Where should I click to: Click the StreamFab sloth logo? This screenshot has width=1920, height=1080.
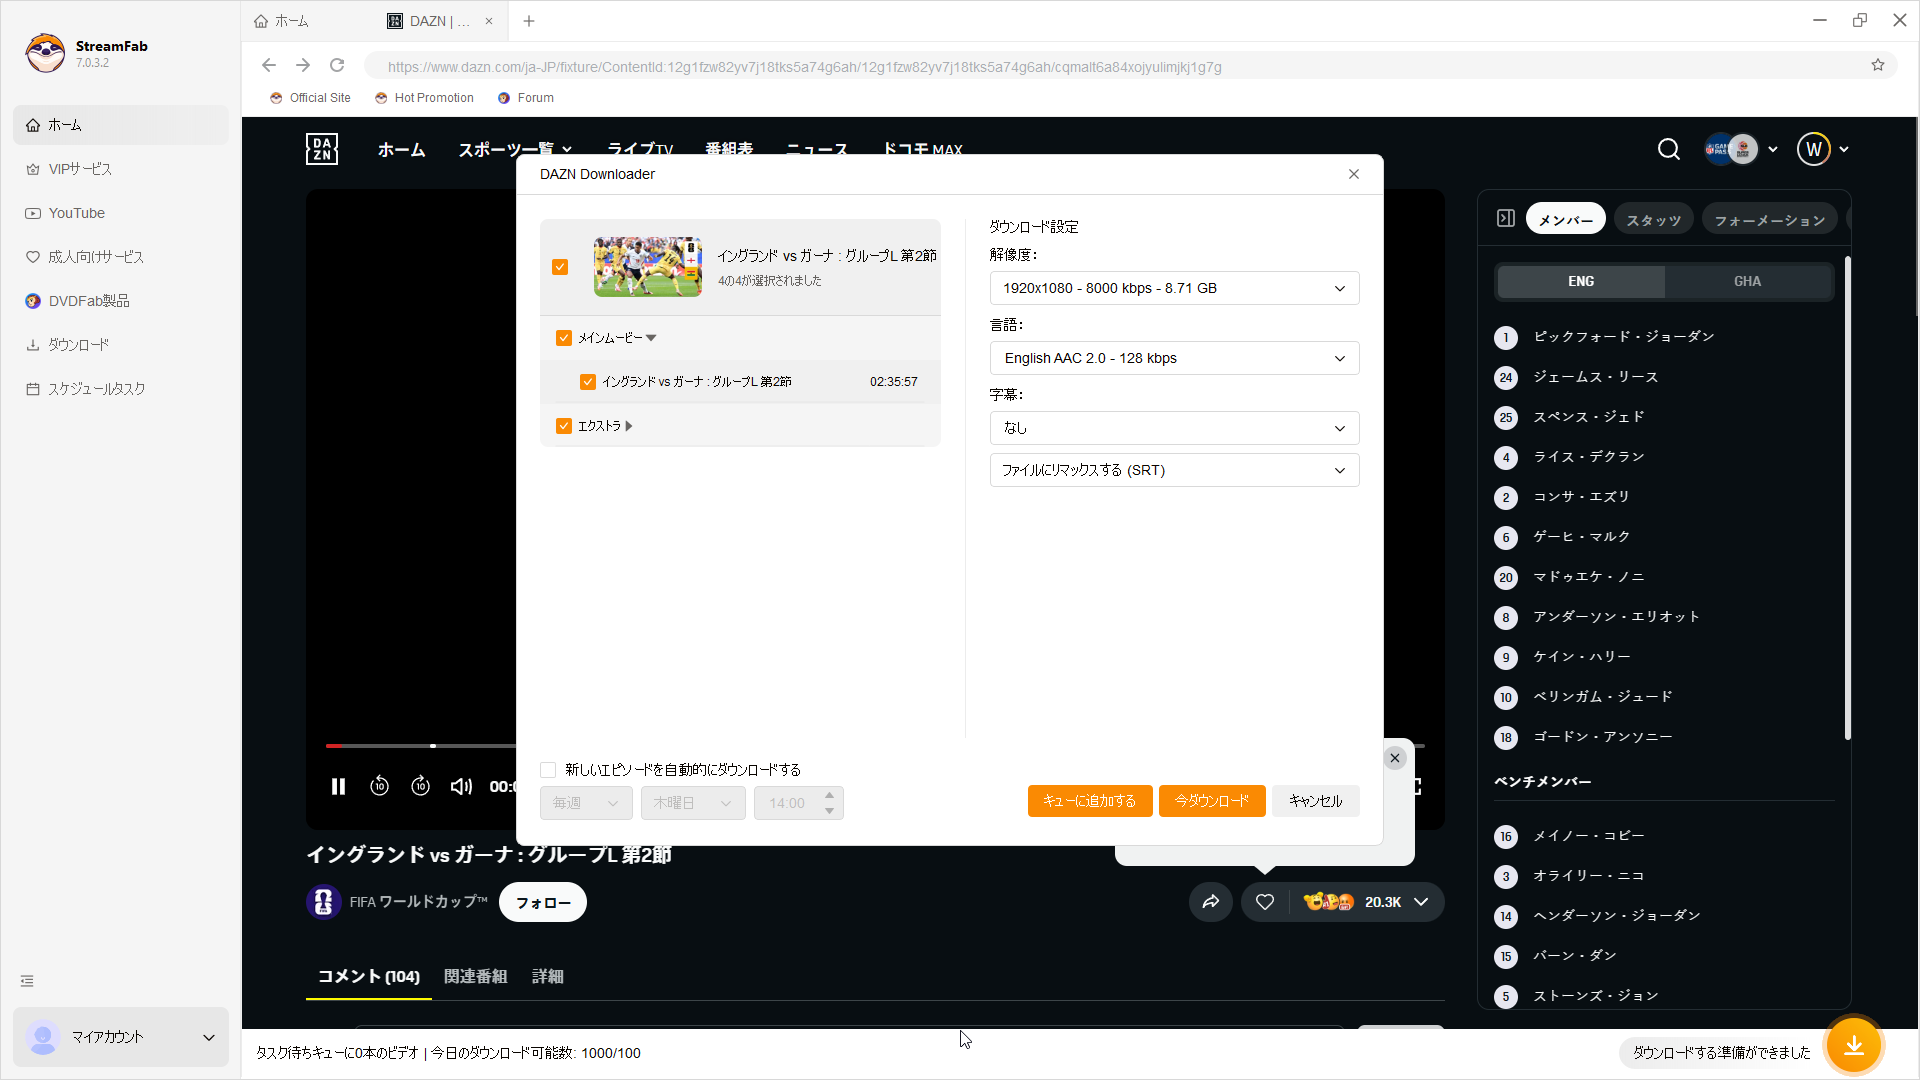(45, 53)
